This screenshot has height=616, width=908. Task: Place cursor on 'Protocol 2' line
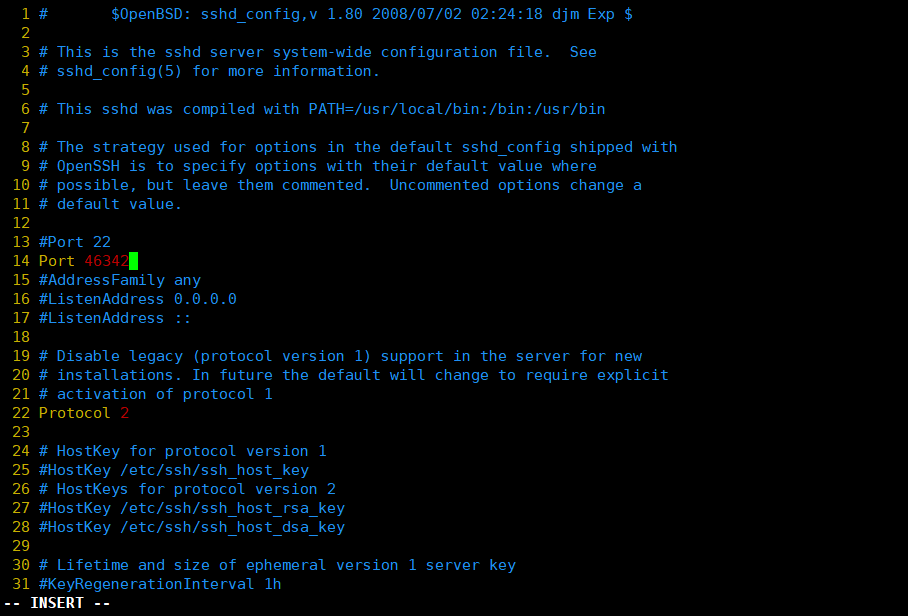click(x=84, y=413)
